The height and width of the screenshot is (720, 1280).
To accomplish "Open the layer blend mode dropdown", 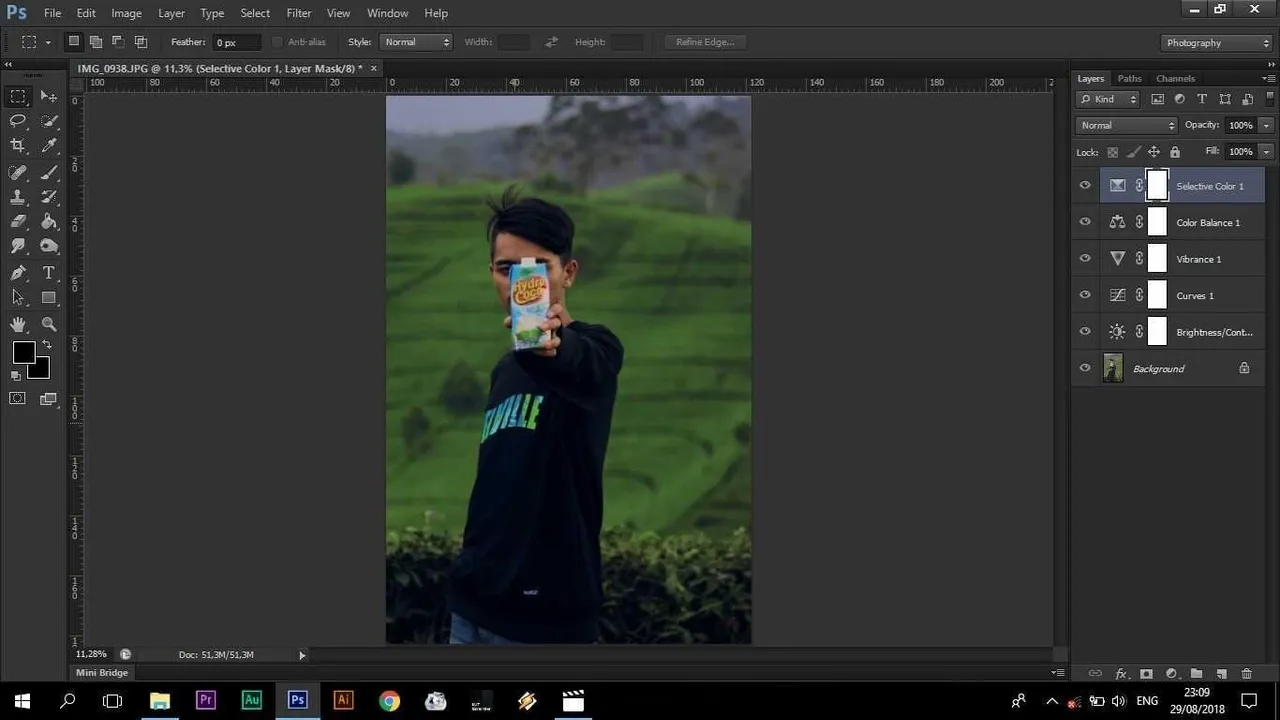I will pyautogui.click(x=1127, y=125).
